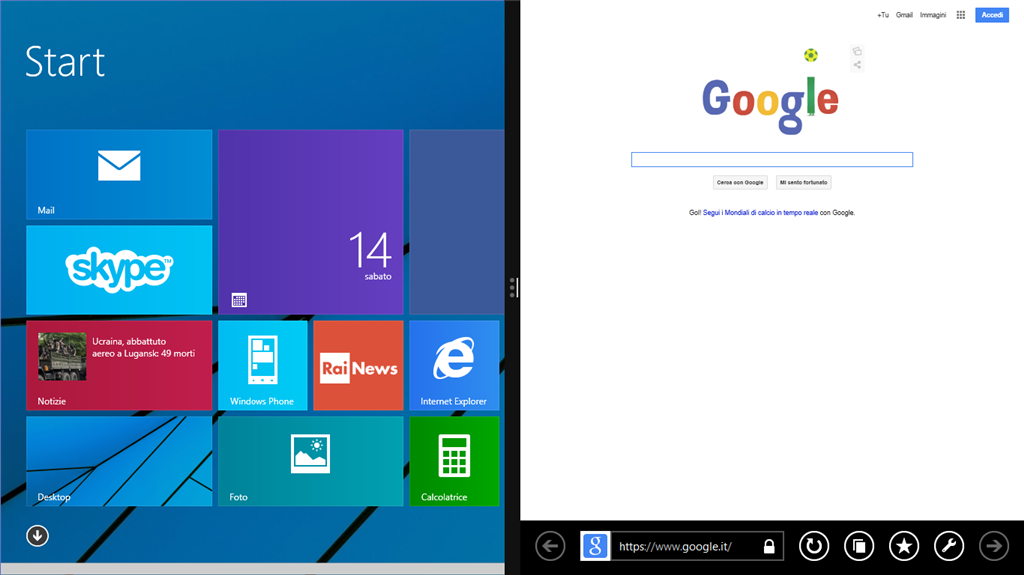
Task: Click the split-view divider handle
Action: point(513,288)
